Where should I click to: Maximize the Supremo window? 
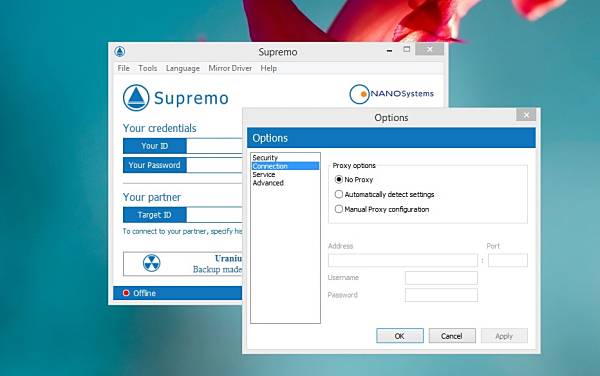(x=406, y=49)
